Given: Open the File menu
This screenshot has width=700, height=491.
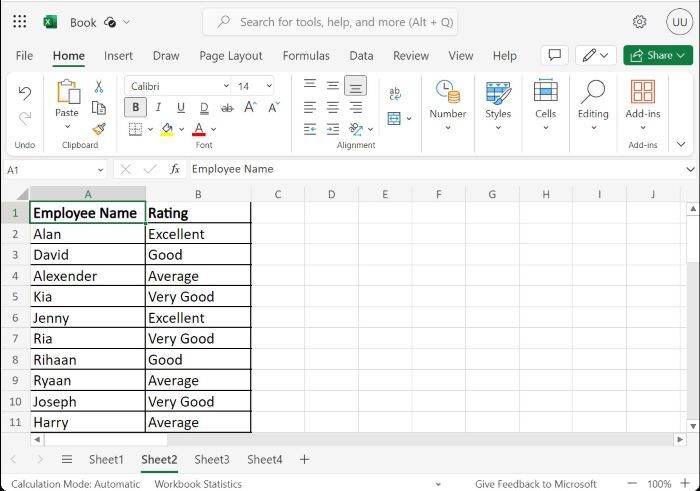Looking at the screenshot, I should click(x=24, y=56).
